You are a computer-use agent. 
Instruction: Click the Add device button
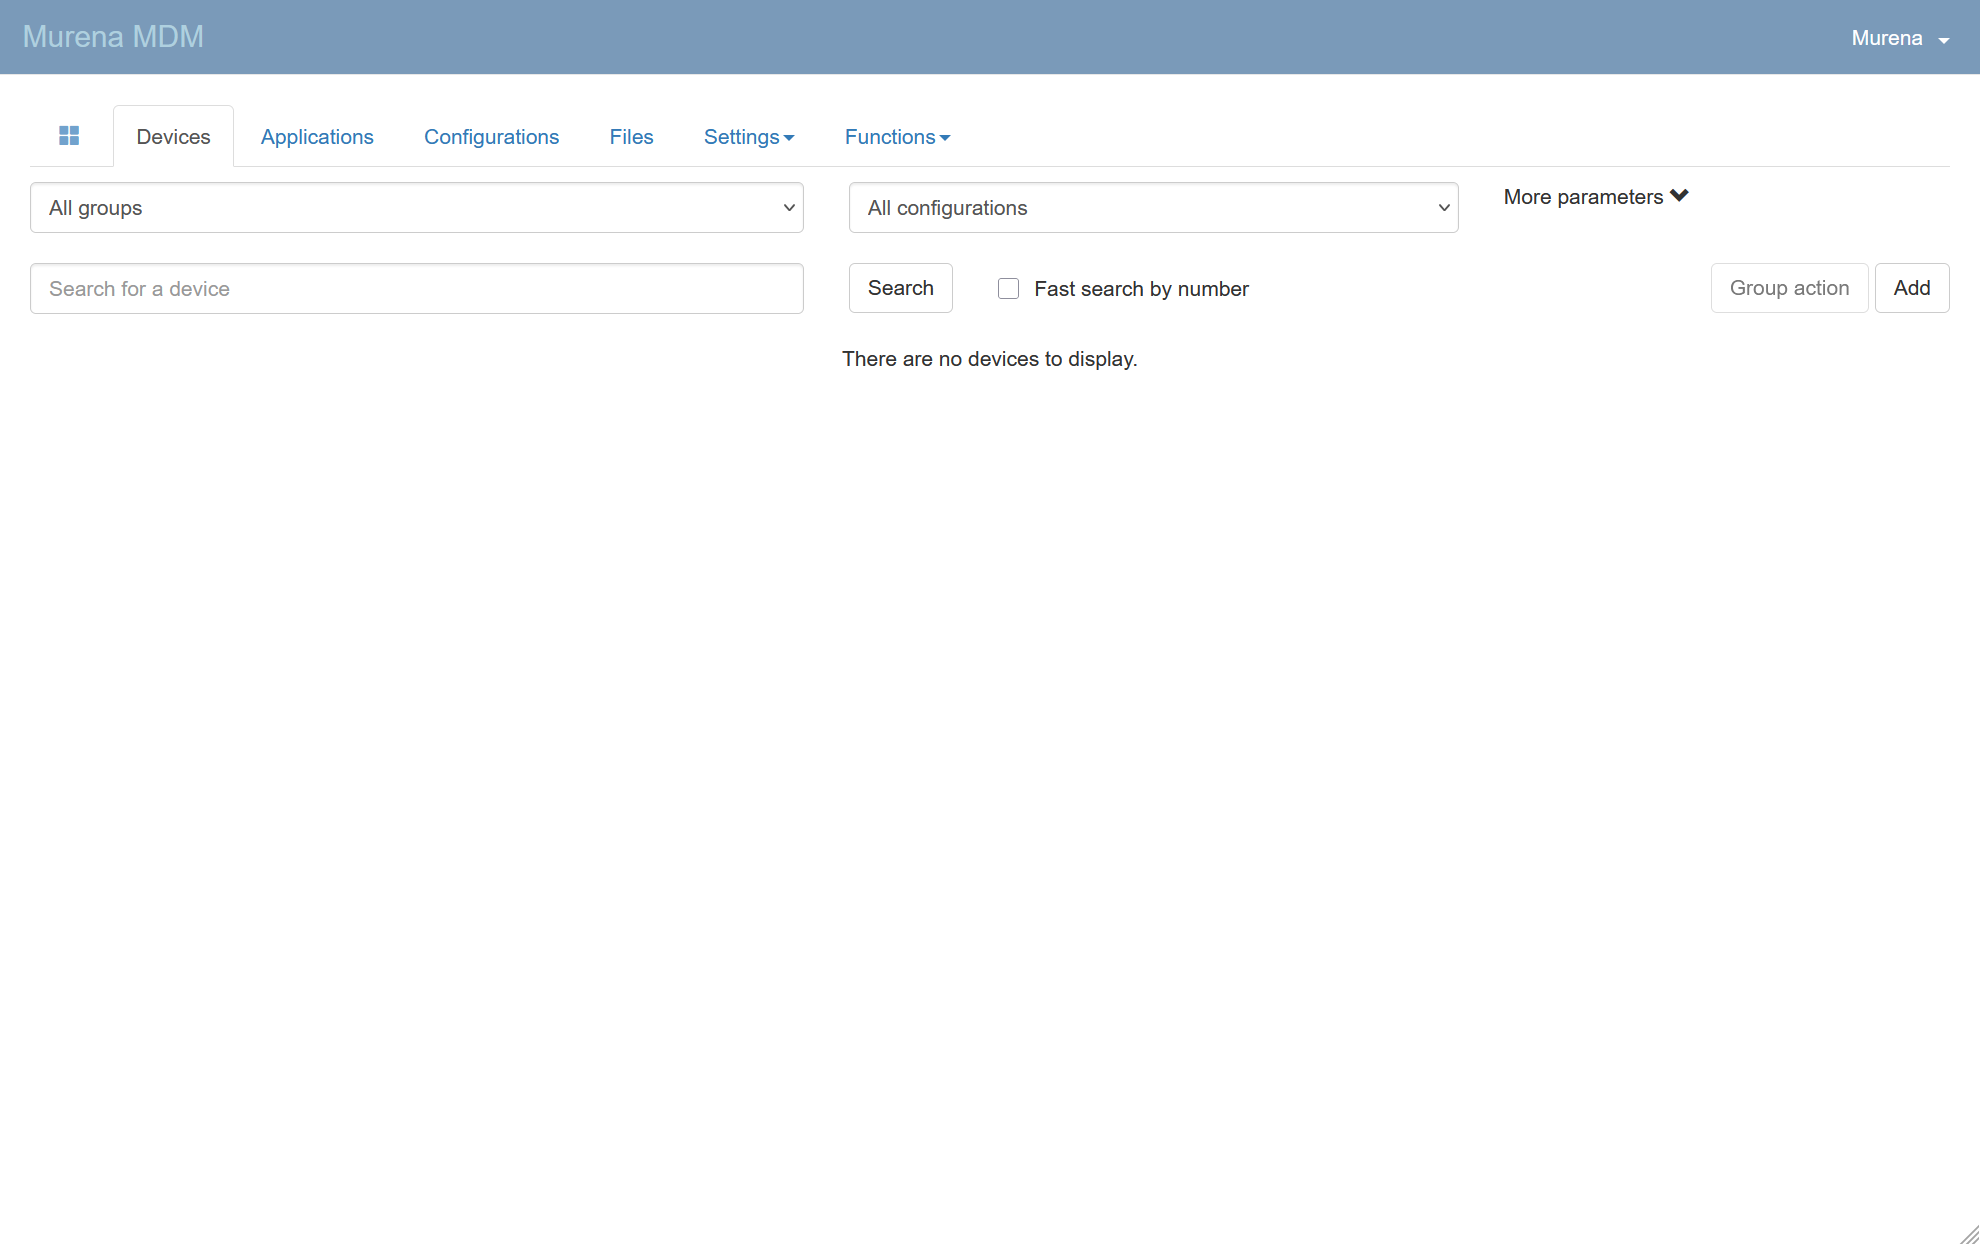(x=1911, y=288)
